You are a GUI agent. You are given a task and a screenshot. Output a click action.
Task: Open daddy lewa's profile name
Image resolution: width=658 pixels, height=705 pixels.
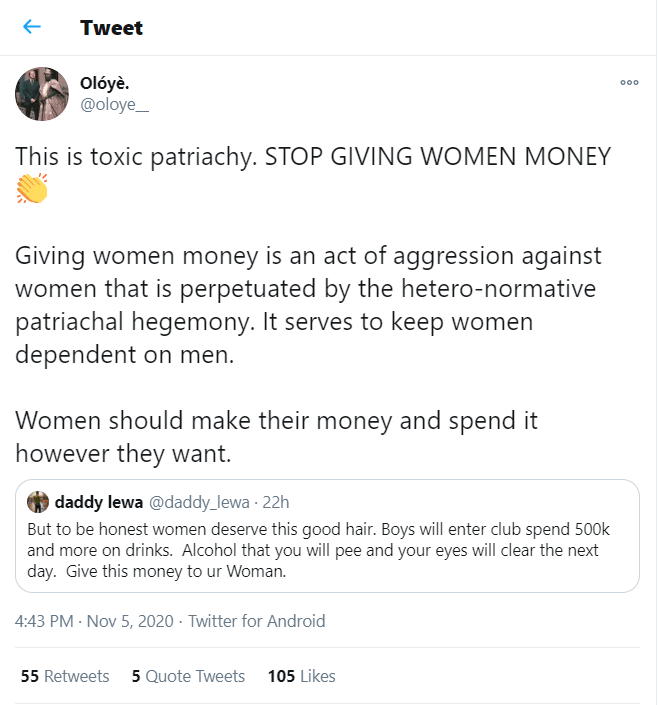click(x=97, y=502)
